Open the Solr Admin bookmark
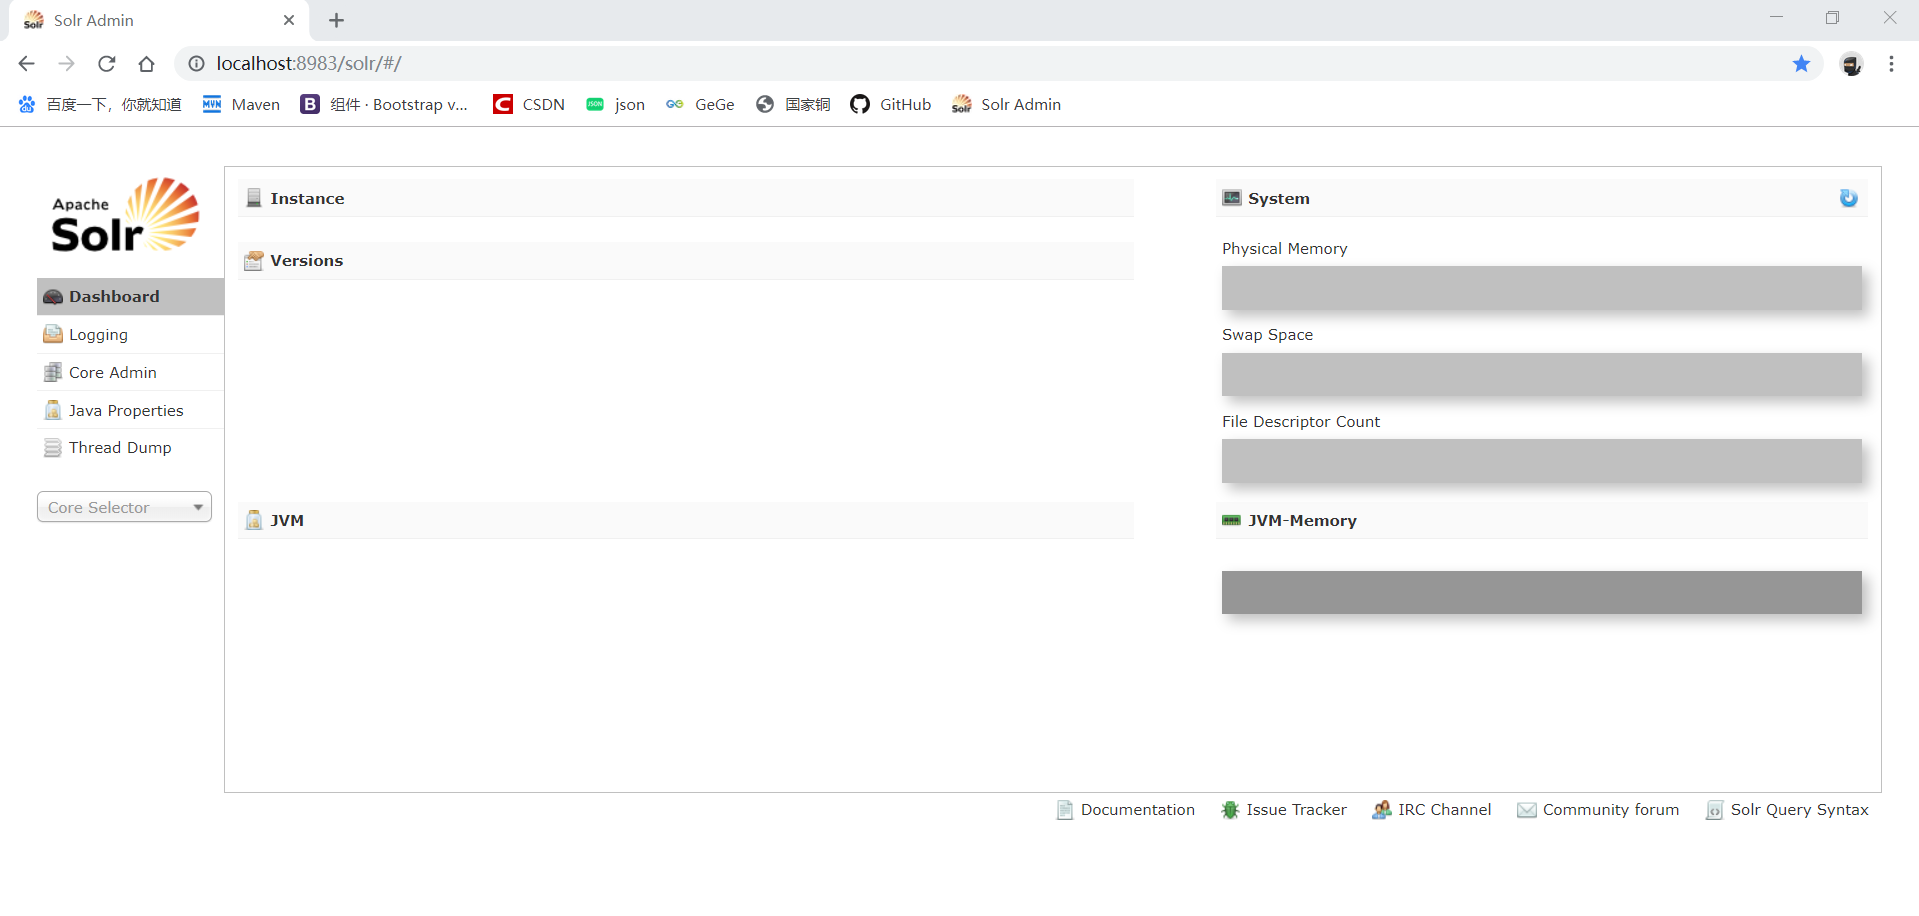 tap(1006, 104)
